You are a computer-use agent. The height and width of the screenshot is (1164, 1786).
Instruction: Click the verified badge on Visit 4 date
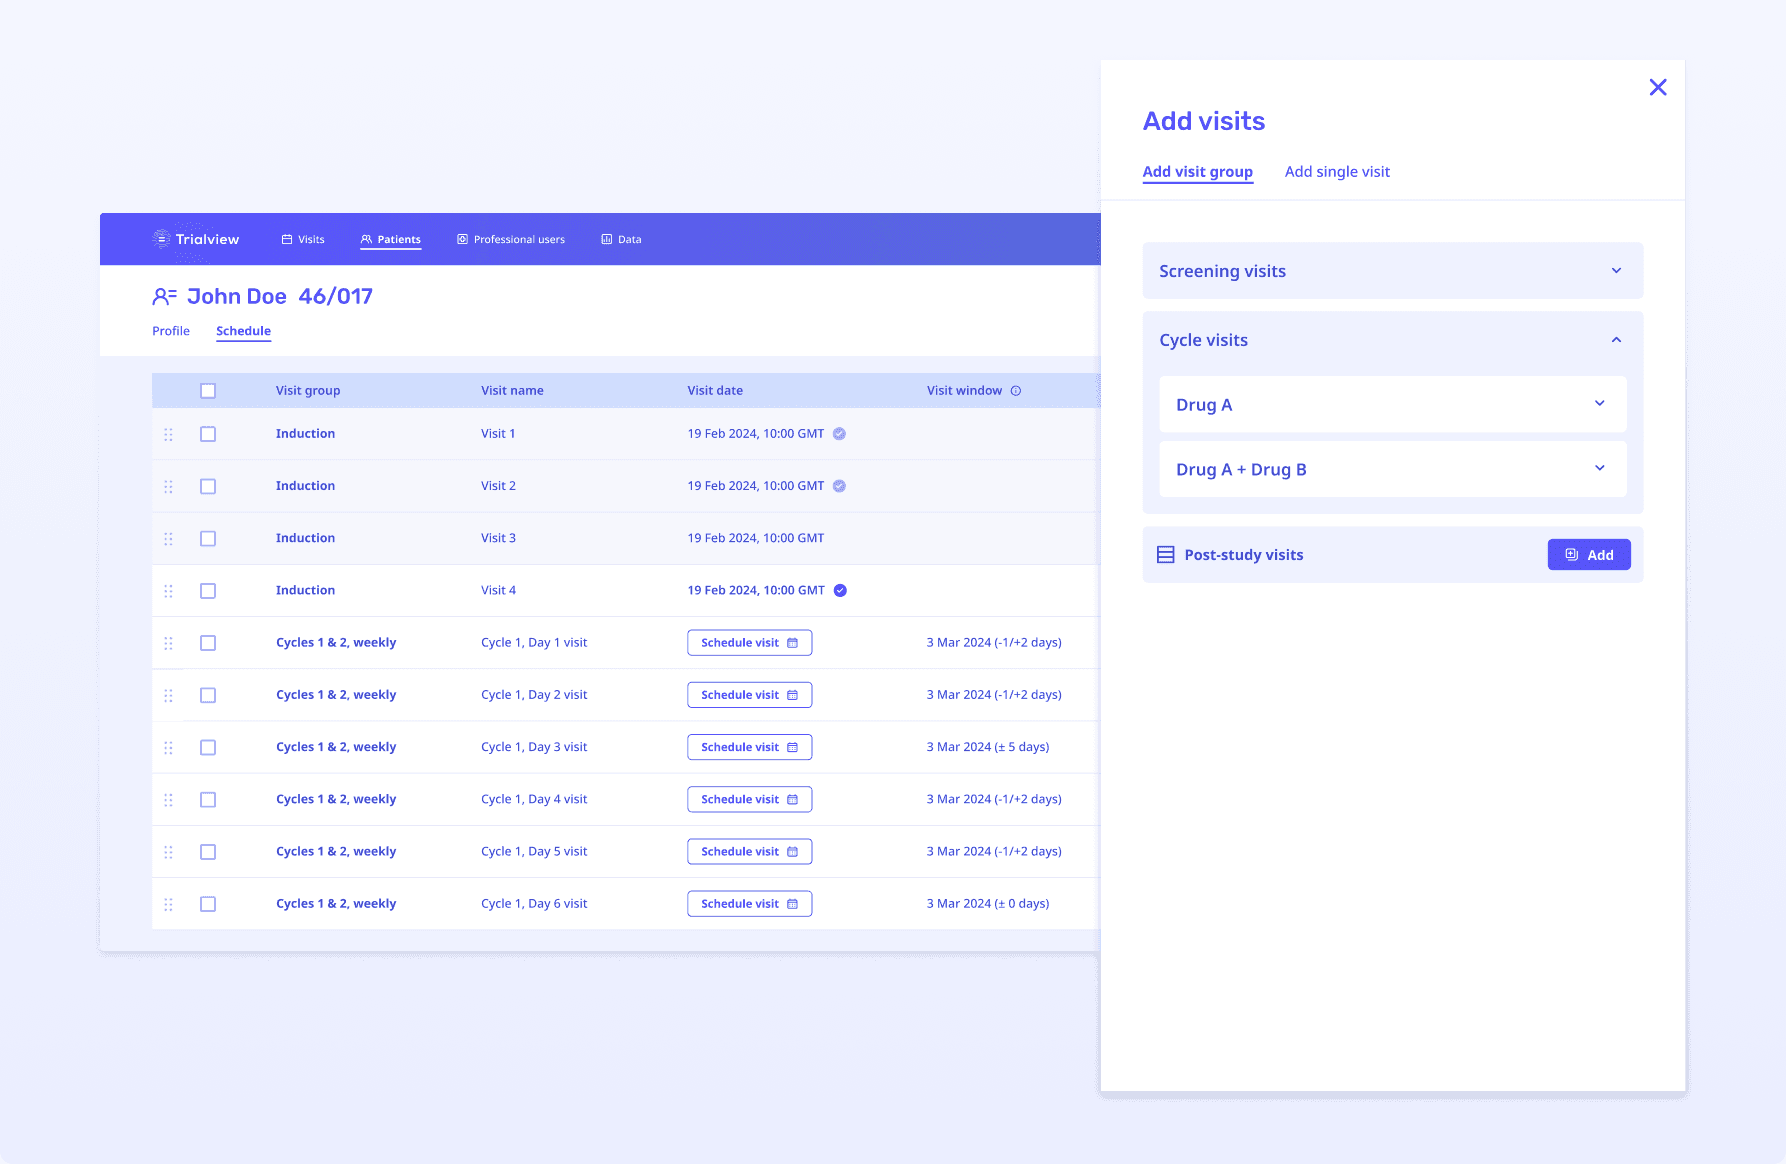point(840,590)
